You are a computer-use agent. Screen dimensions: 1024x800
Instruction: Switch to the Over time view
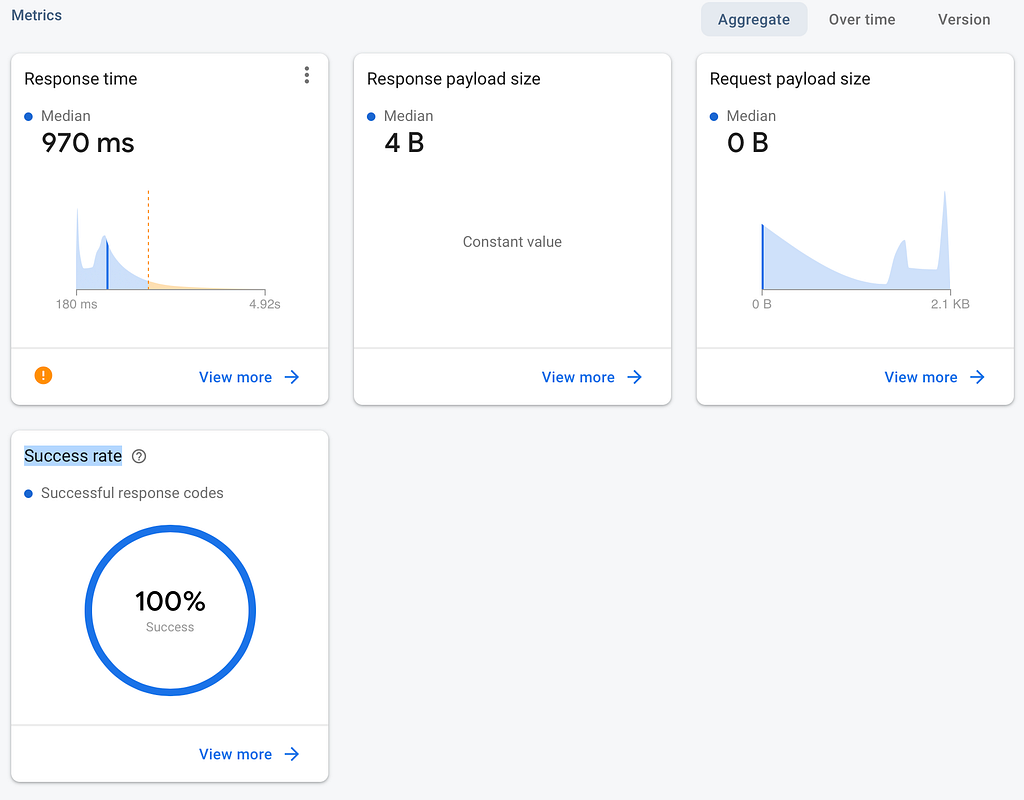[x=862, y=19]
